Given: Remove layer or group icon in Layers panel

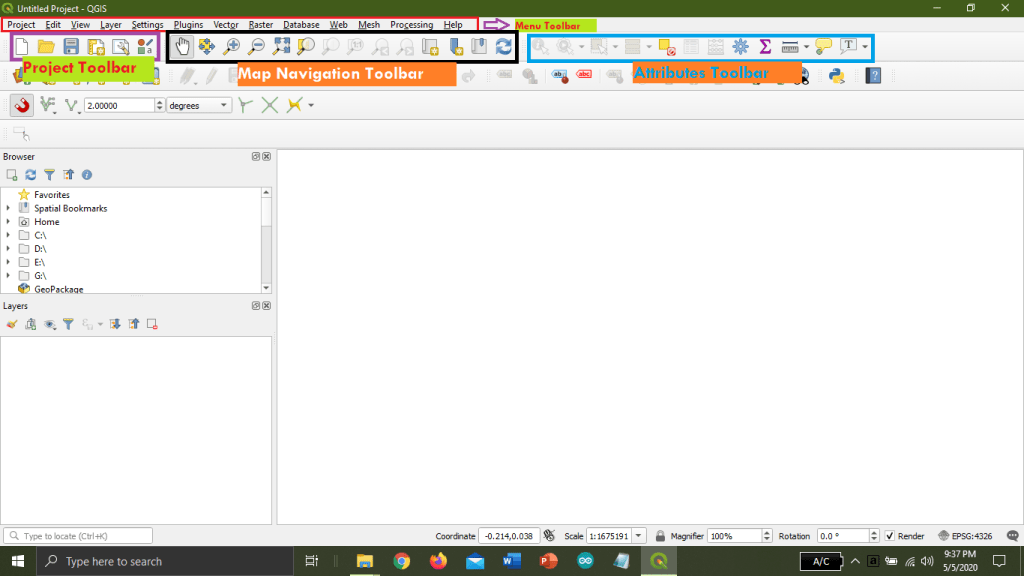Looking at the screenshot, I should pyautogui.click(x=152, y=324).
